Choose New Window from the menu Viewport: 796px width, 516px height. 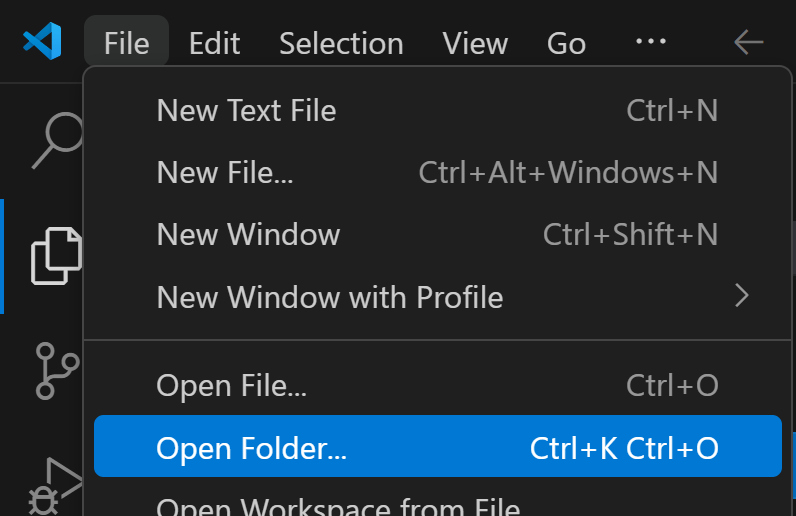coord(438,234)
